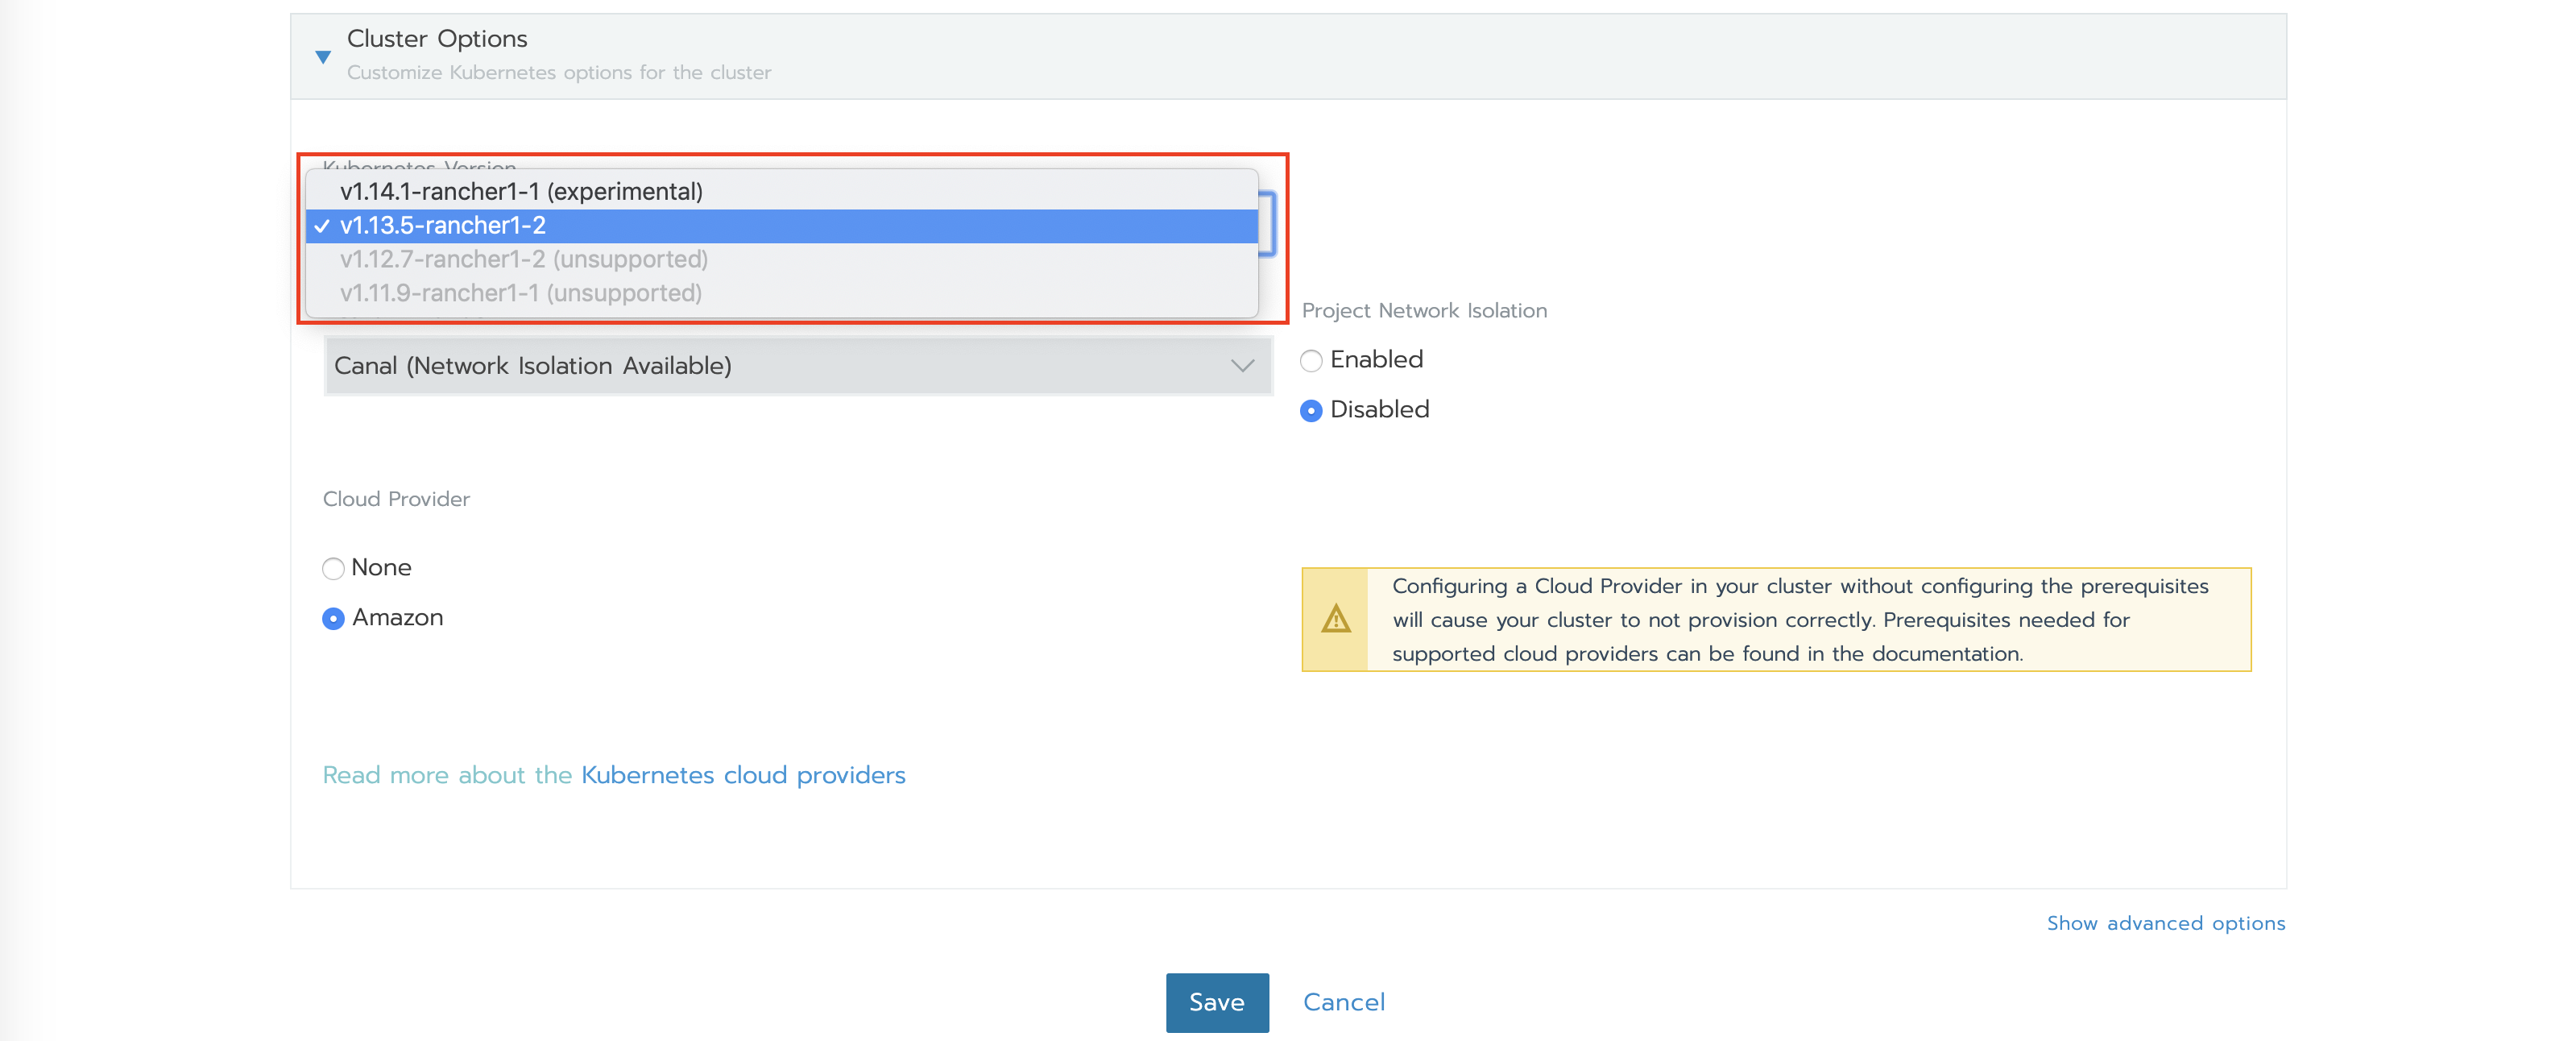Image resolution: width=2576 pixels, height=1041 pixels.
Task: Click the Canal dropdown chevron arrow
Action: click(1241, 366)
